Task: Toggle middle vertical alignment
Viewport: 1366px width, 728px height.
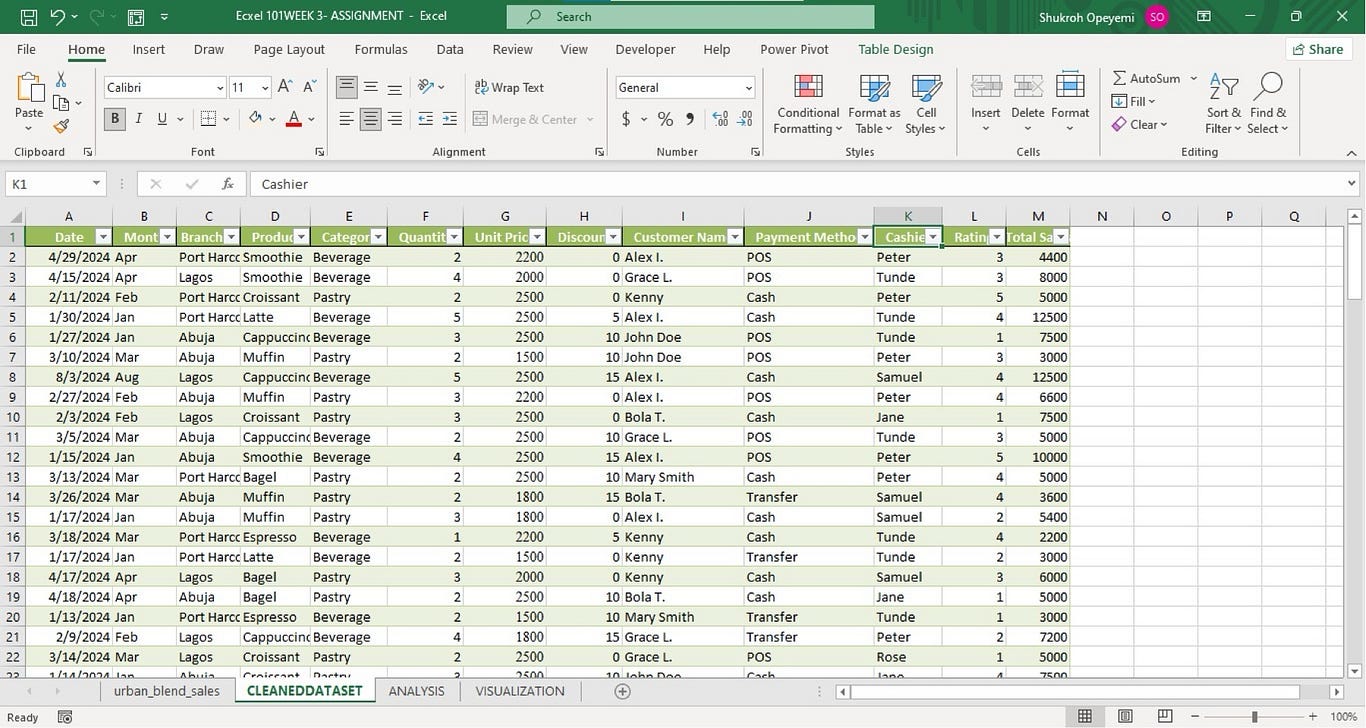Action: coord(371,87)
